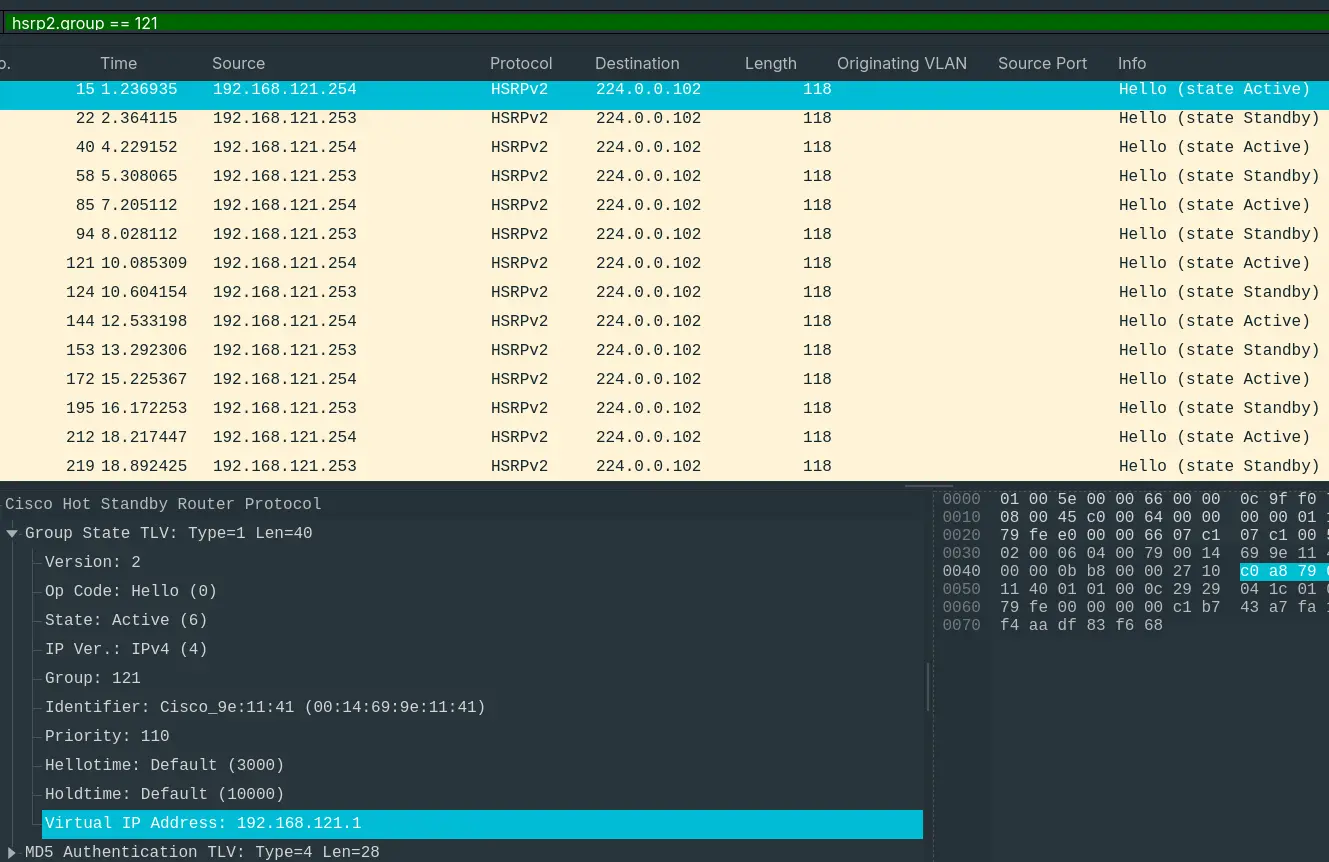Viewport: 1329px width, 862px height.
Task: Select the Identifier Cisco_9e:11:41 field
Action: click(x=264, y=707)
